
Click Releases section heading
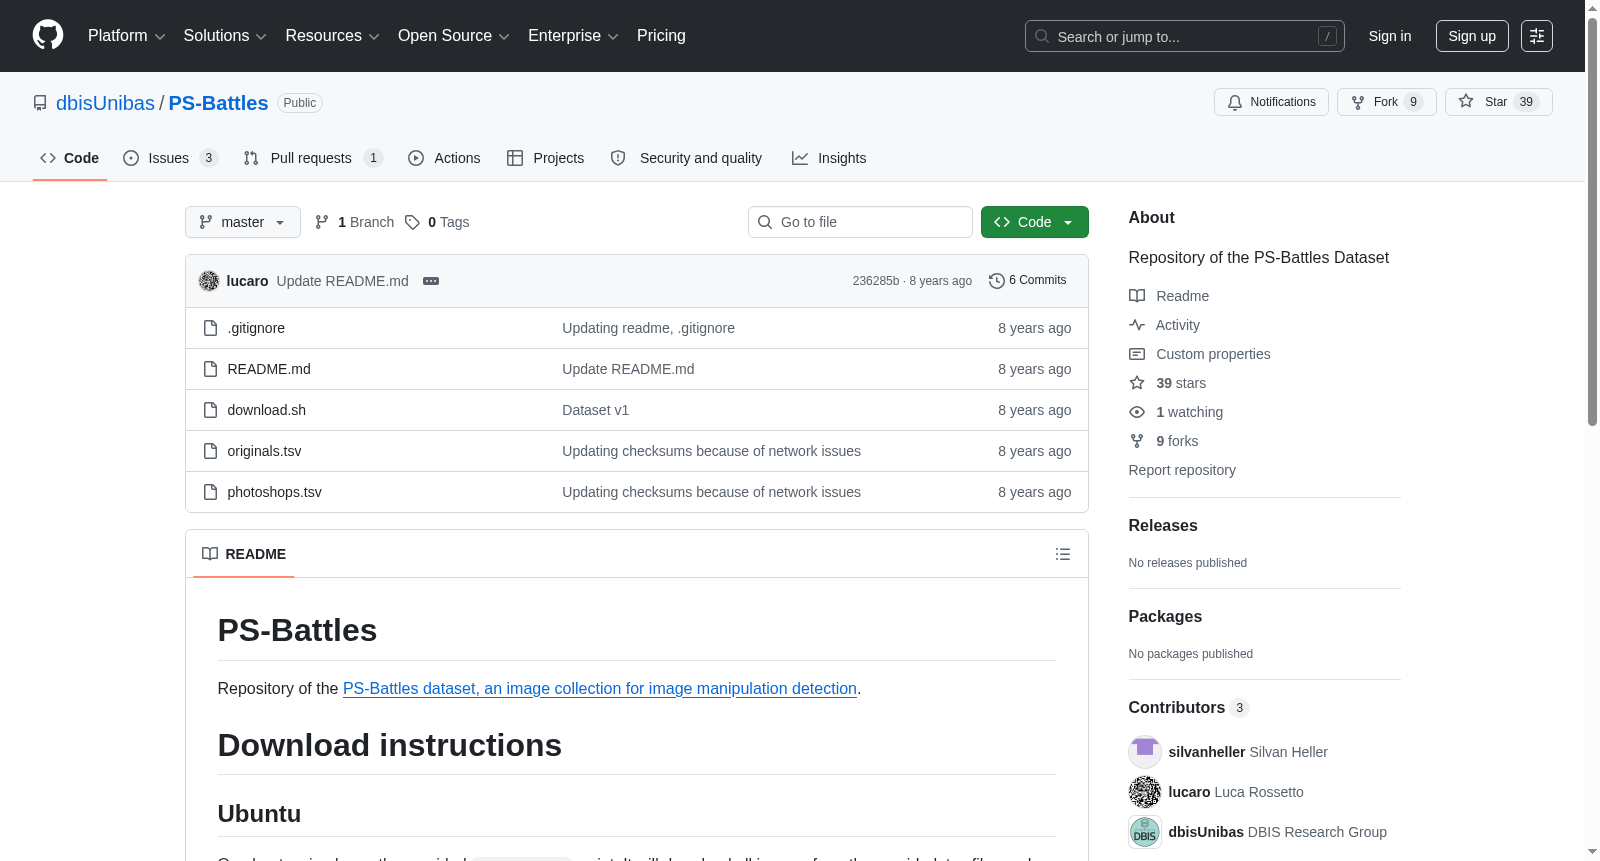click(1163, 526)
